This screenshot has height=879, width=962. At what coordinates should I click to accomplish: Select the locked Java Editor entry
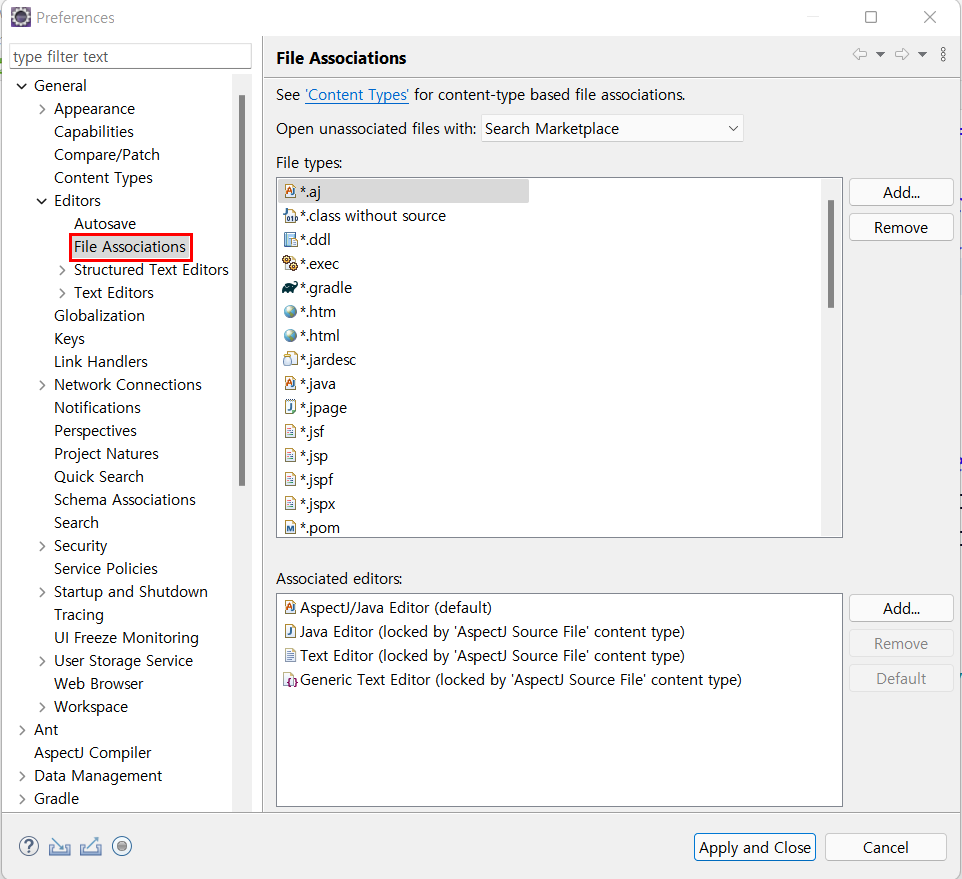[x=484, y=632]
